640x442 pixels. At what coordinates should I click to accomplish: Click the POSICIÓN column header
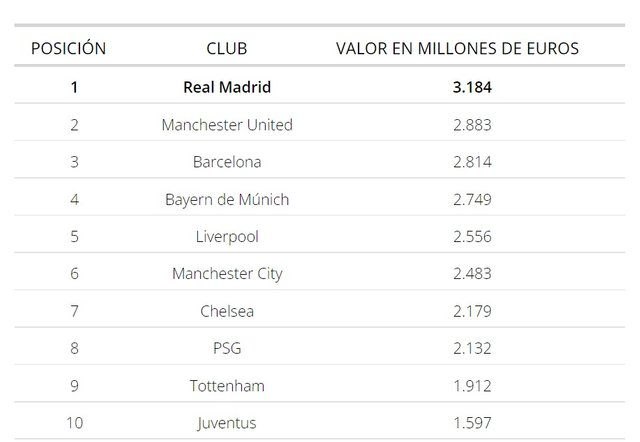click(69, 48)
